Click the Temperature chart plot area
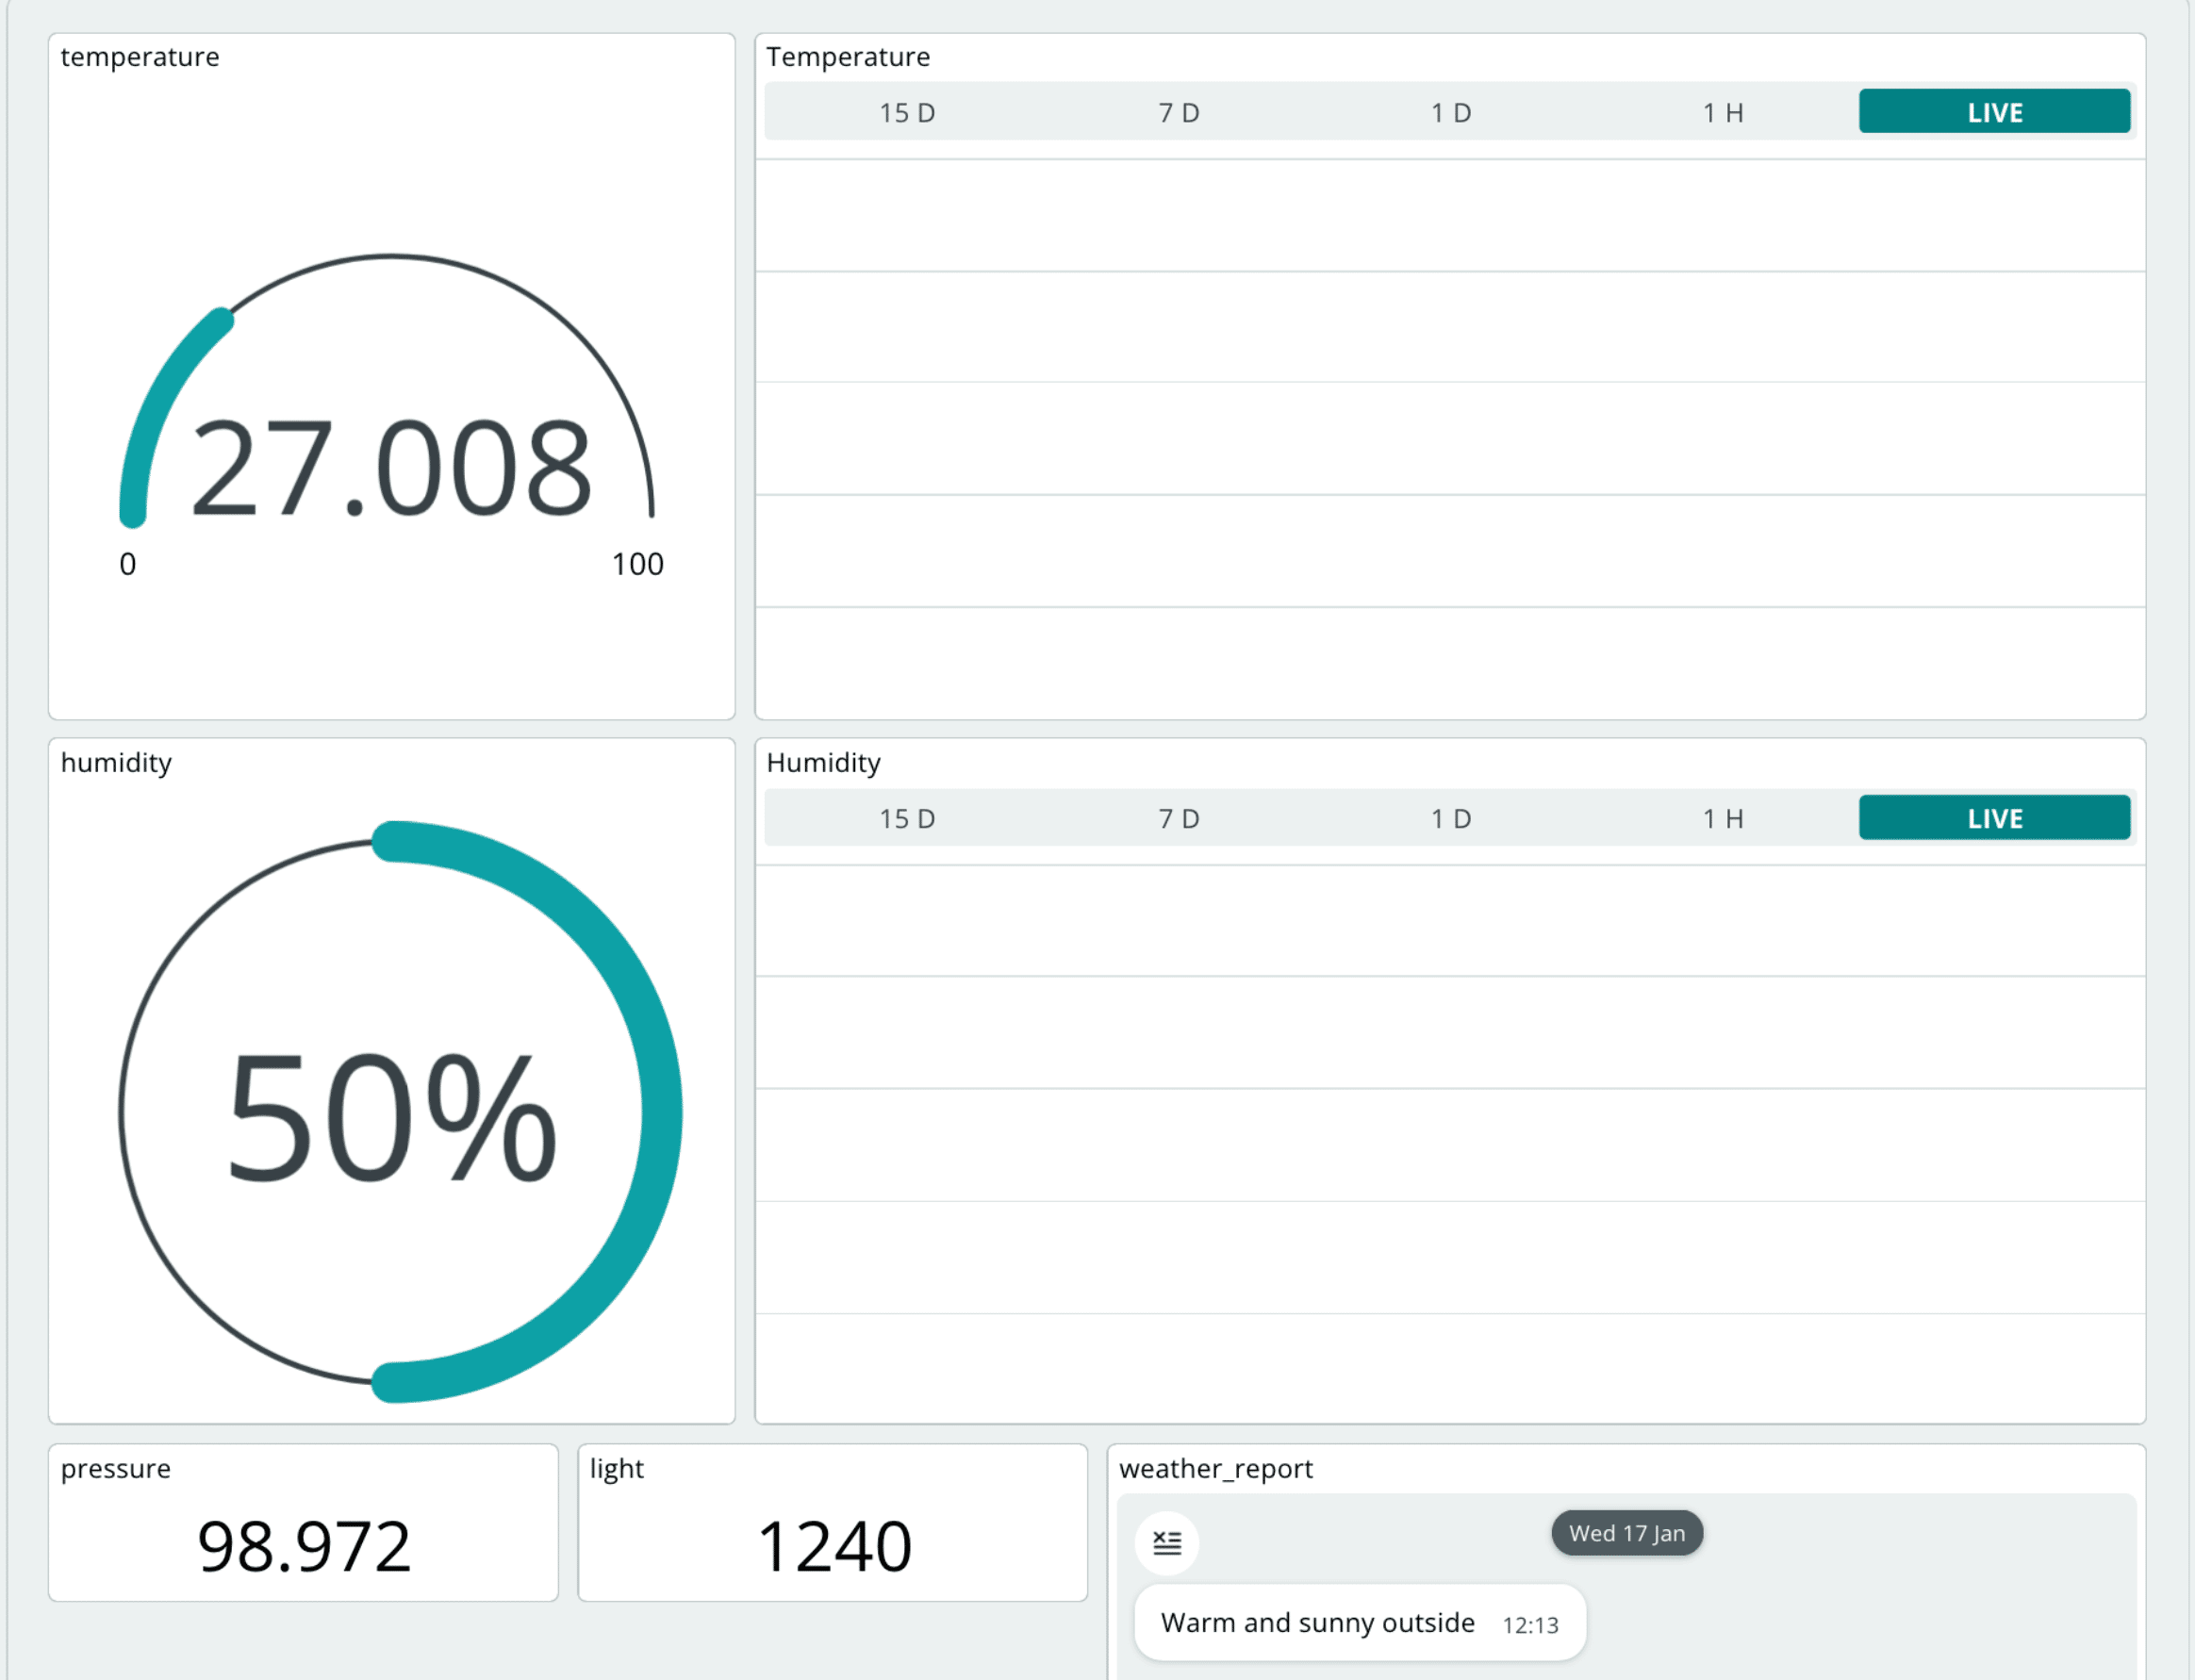Viewport: 2195px width, 1680px height. (x=1450, y=438)
